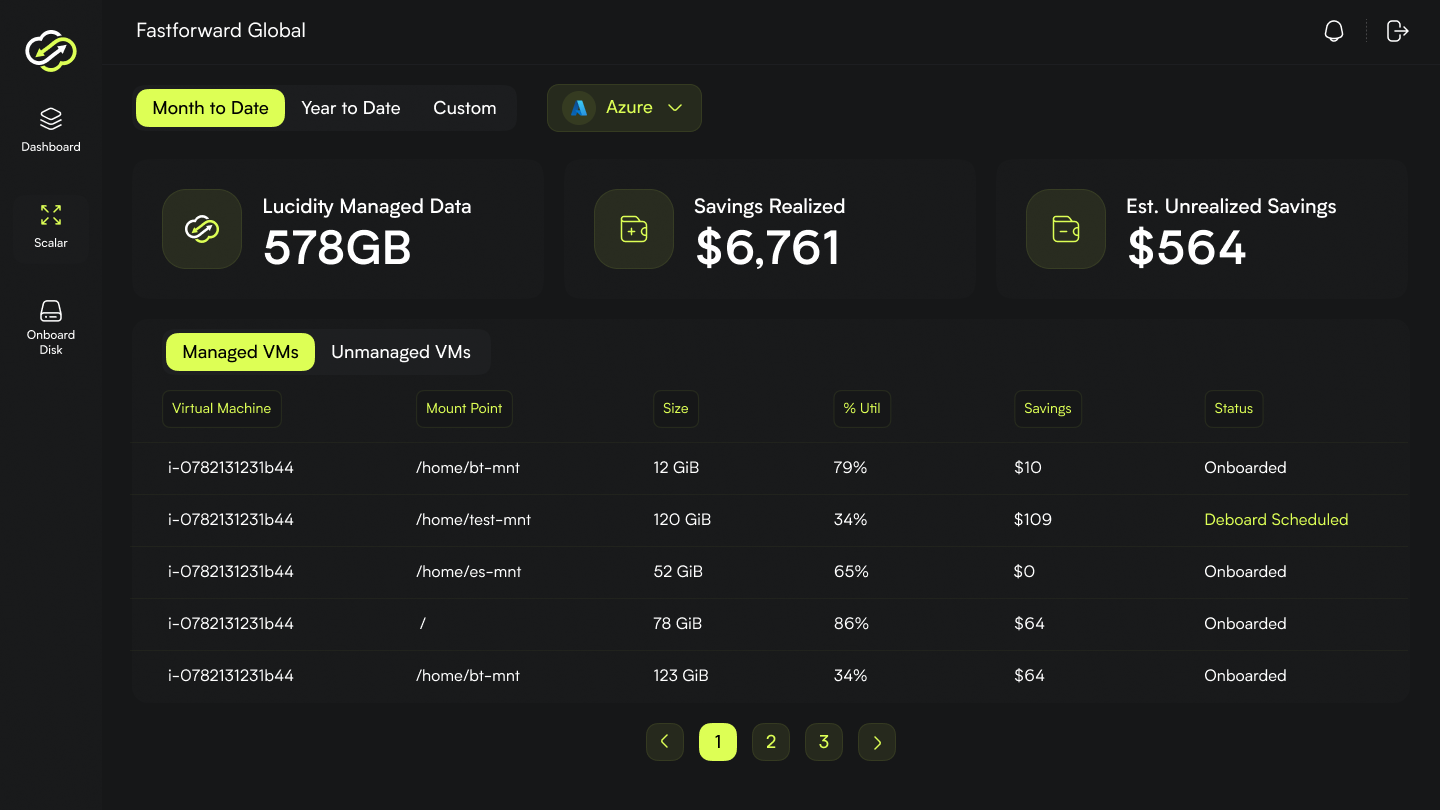
Task: Click the Lucidity Managed Data cloud icon
Action: 202,229
